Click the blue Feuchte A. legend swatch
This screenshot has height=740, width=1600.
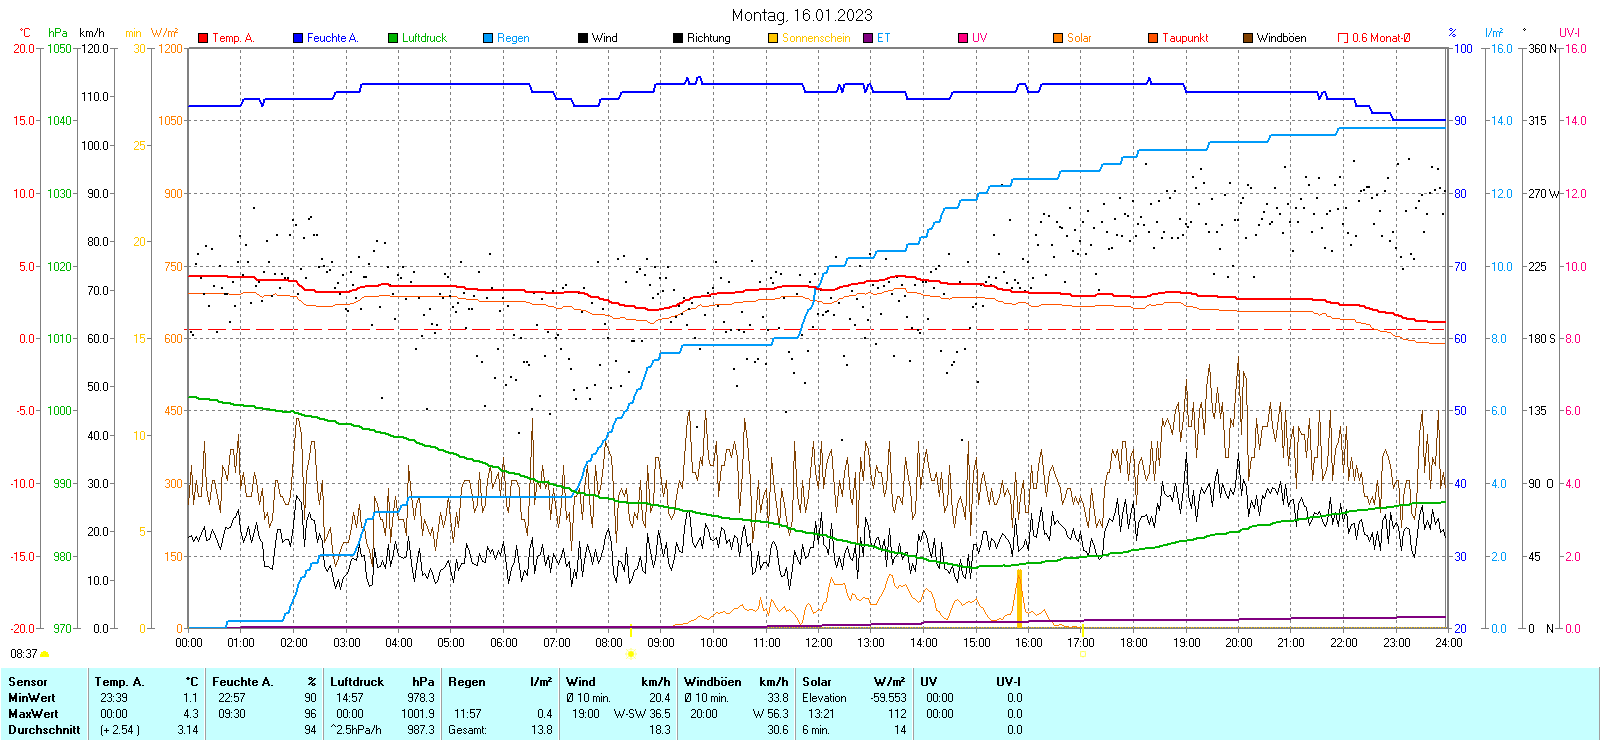[298, 38]
